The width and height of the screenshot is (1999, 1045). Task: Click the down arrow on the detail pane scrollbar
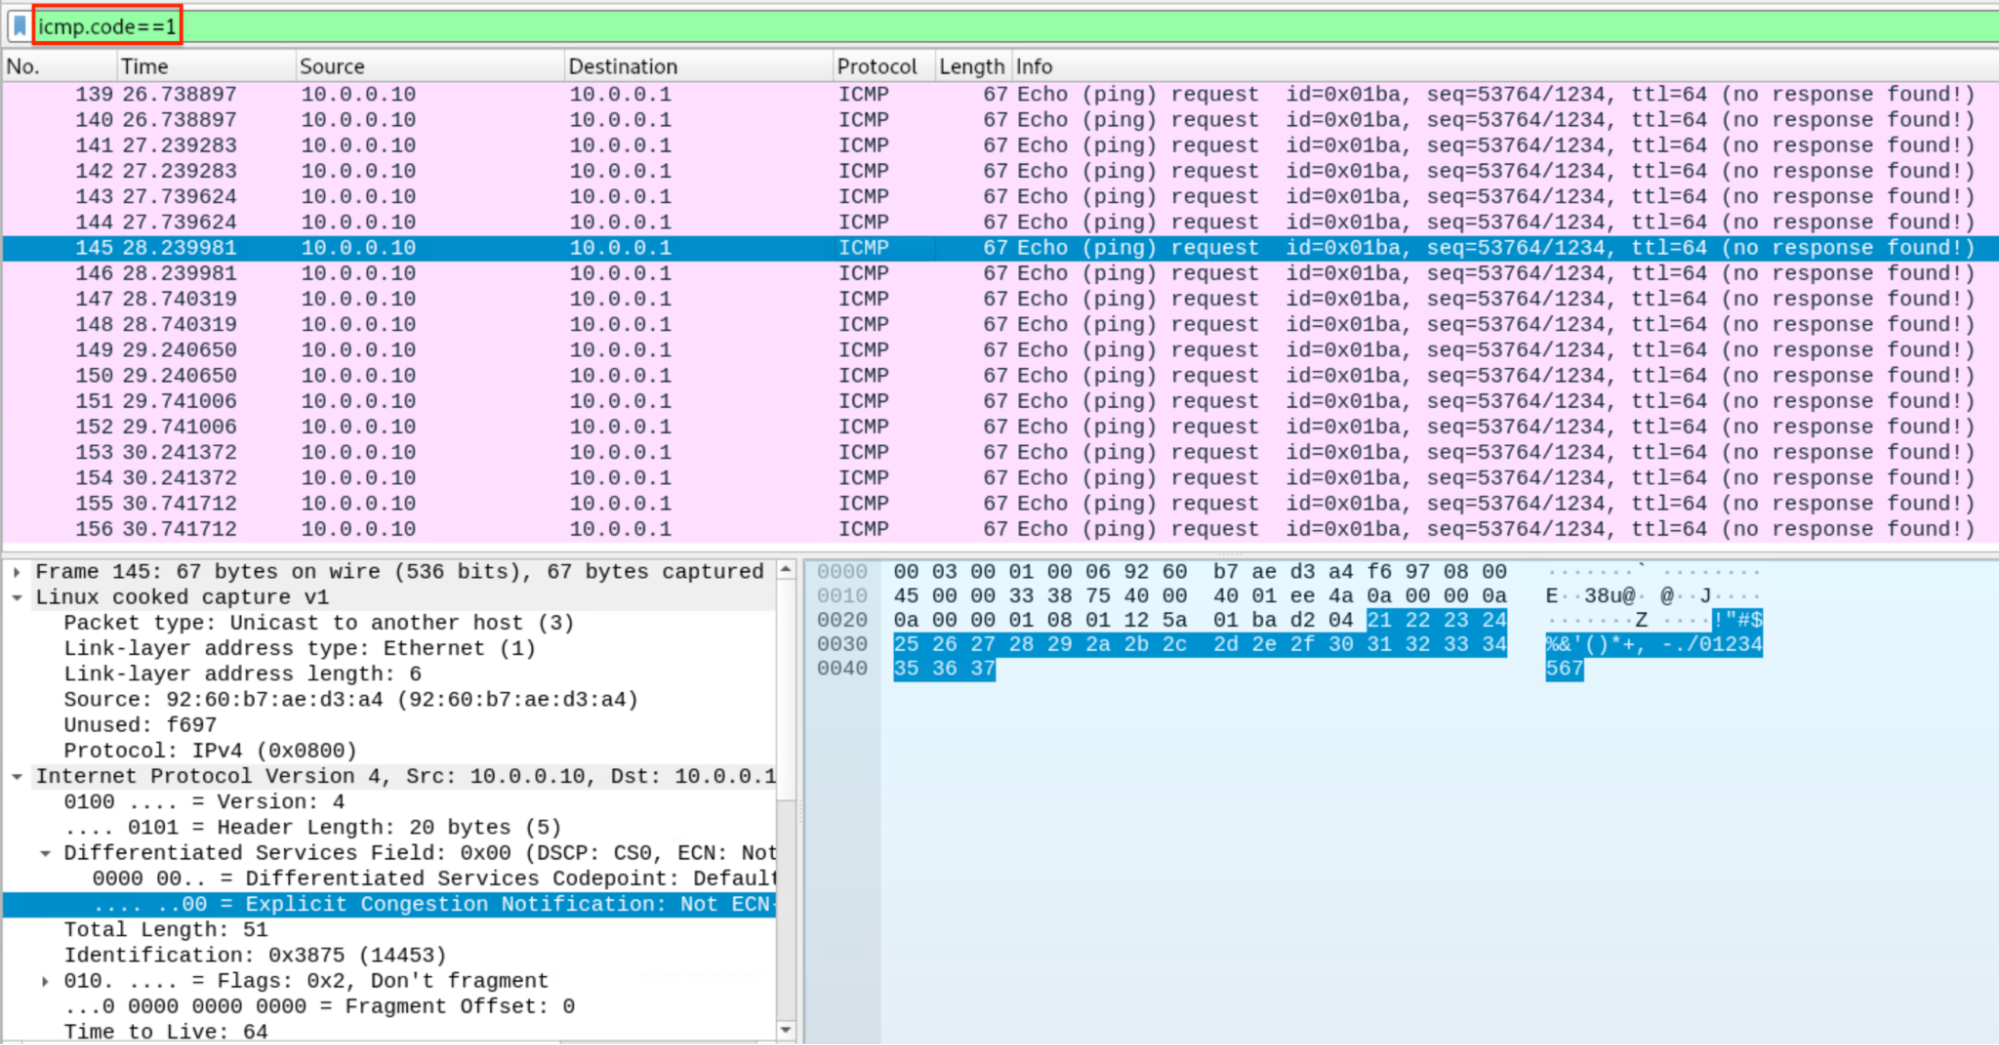pyautogui.click(x=786, y=1031)
